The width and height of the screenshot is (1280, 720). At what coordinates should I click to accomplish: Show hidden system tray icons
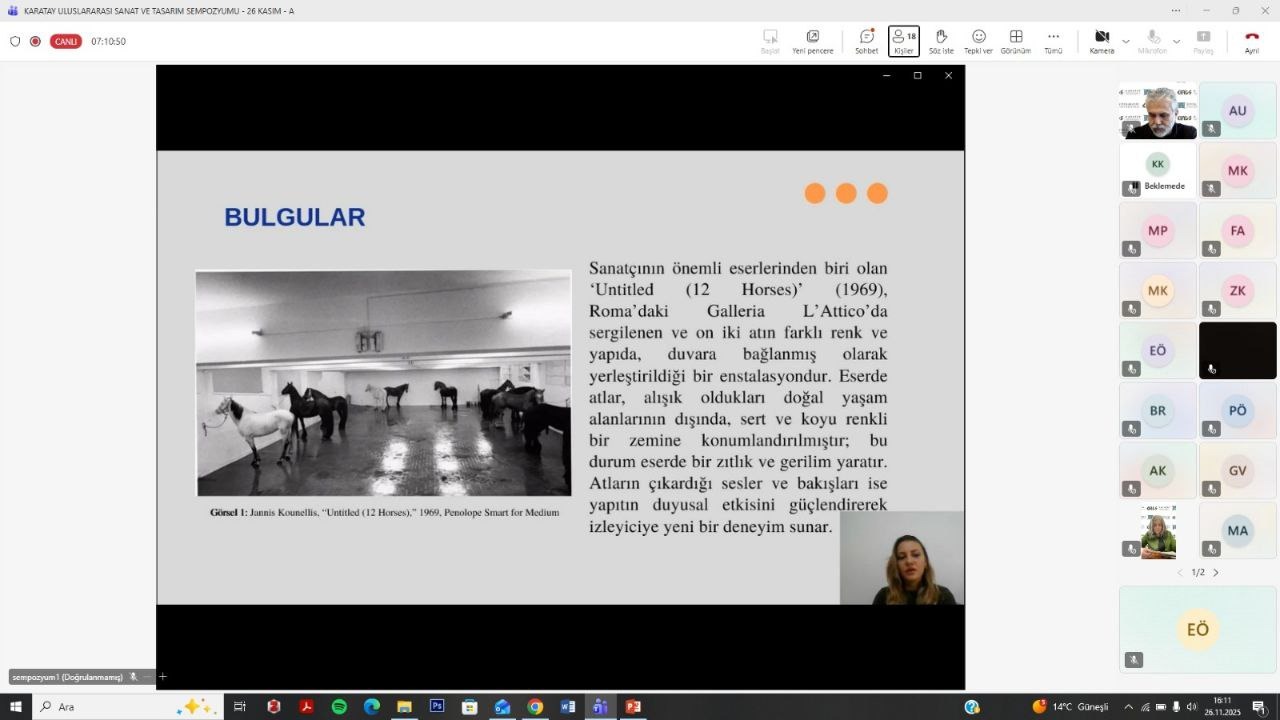tap(1128, 707)
